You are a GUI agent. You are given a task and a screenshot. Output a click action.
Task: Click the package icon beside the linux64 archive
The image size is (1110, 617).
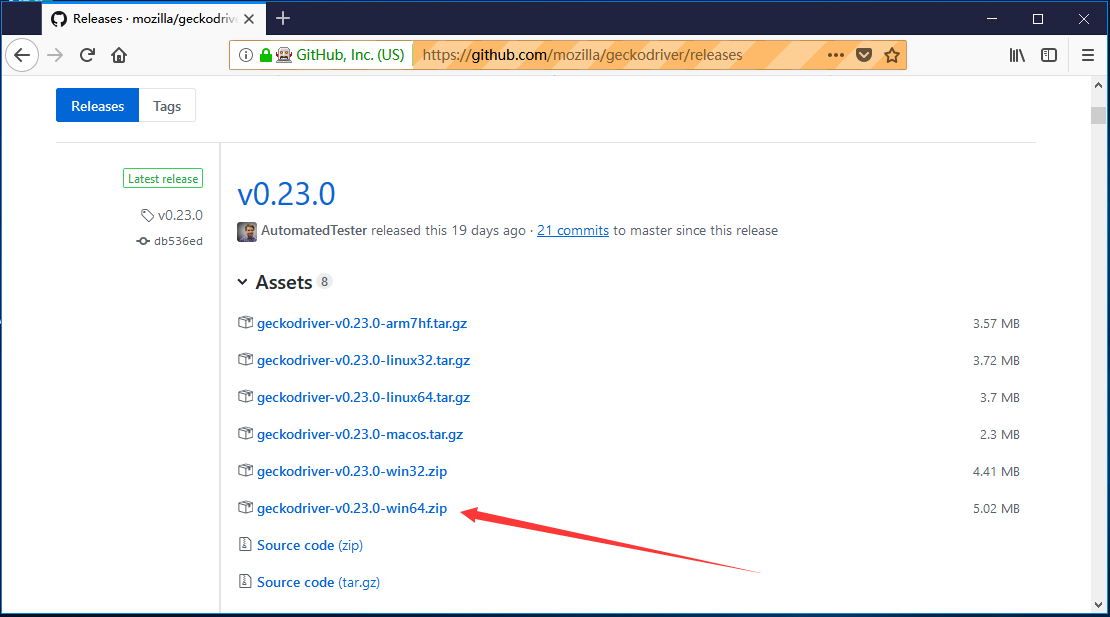(245, 396)
